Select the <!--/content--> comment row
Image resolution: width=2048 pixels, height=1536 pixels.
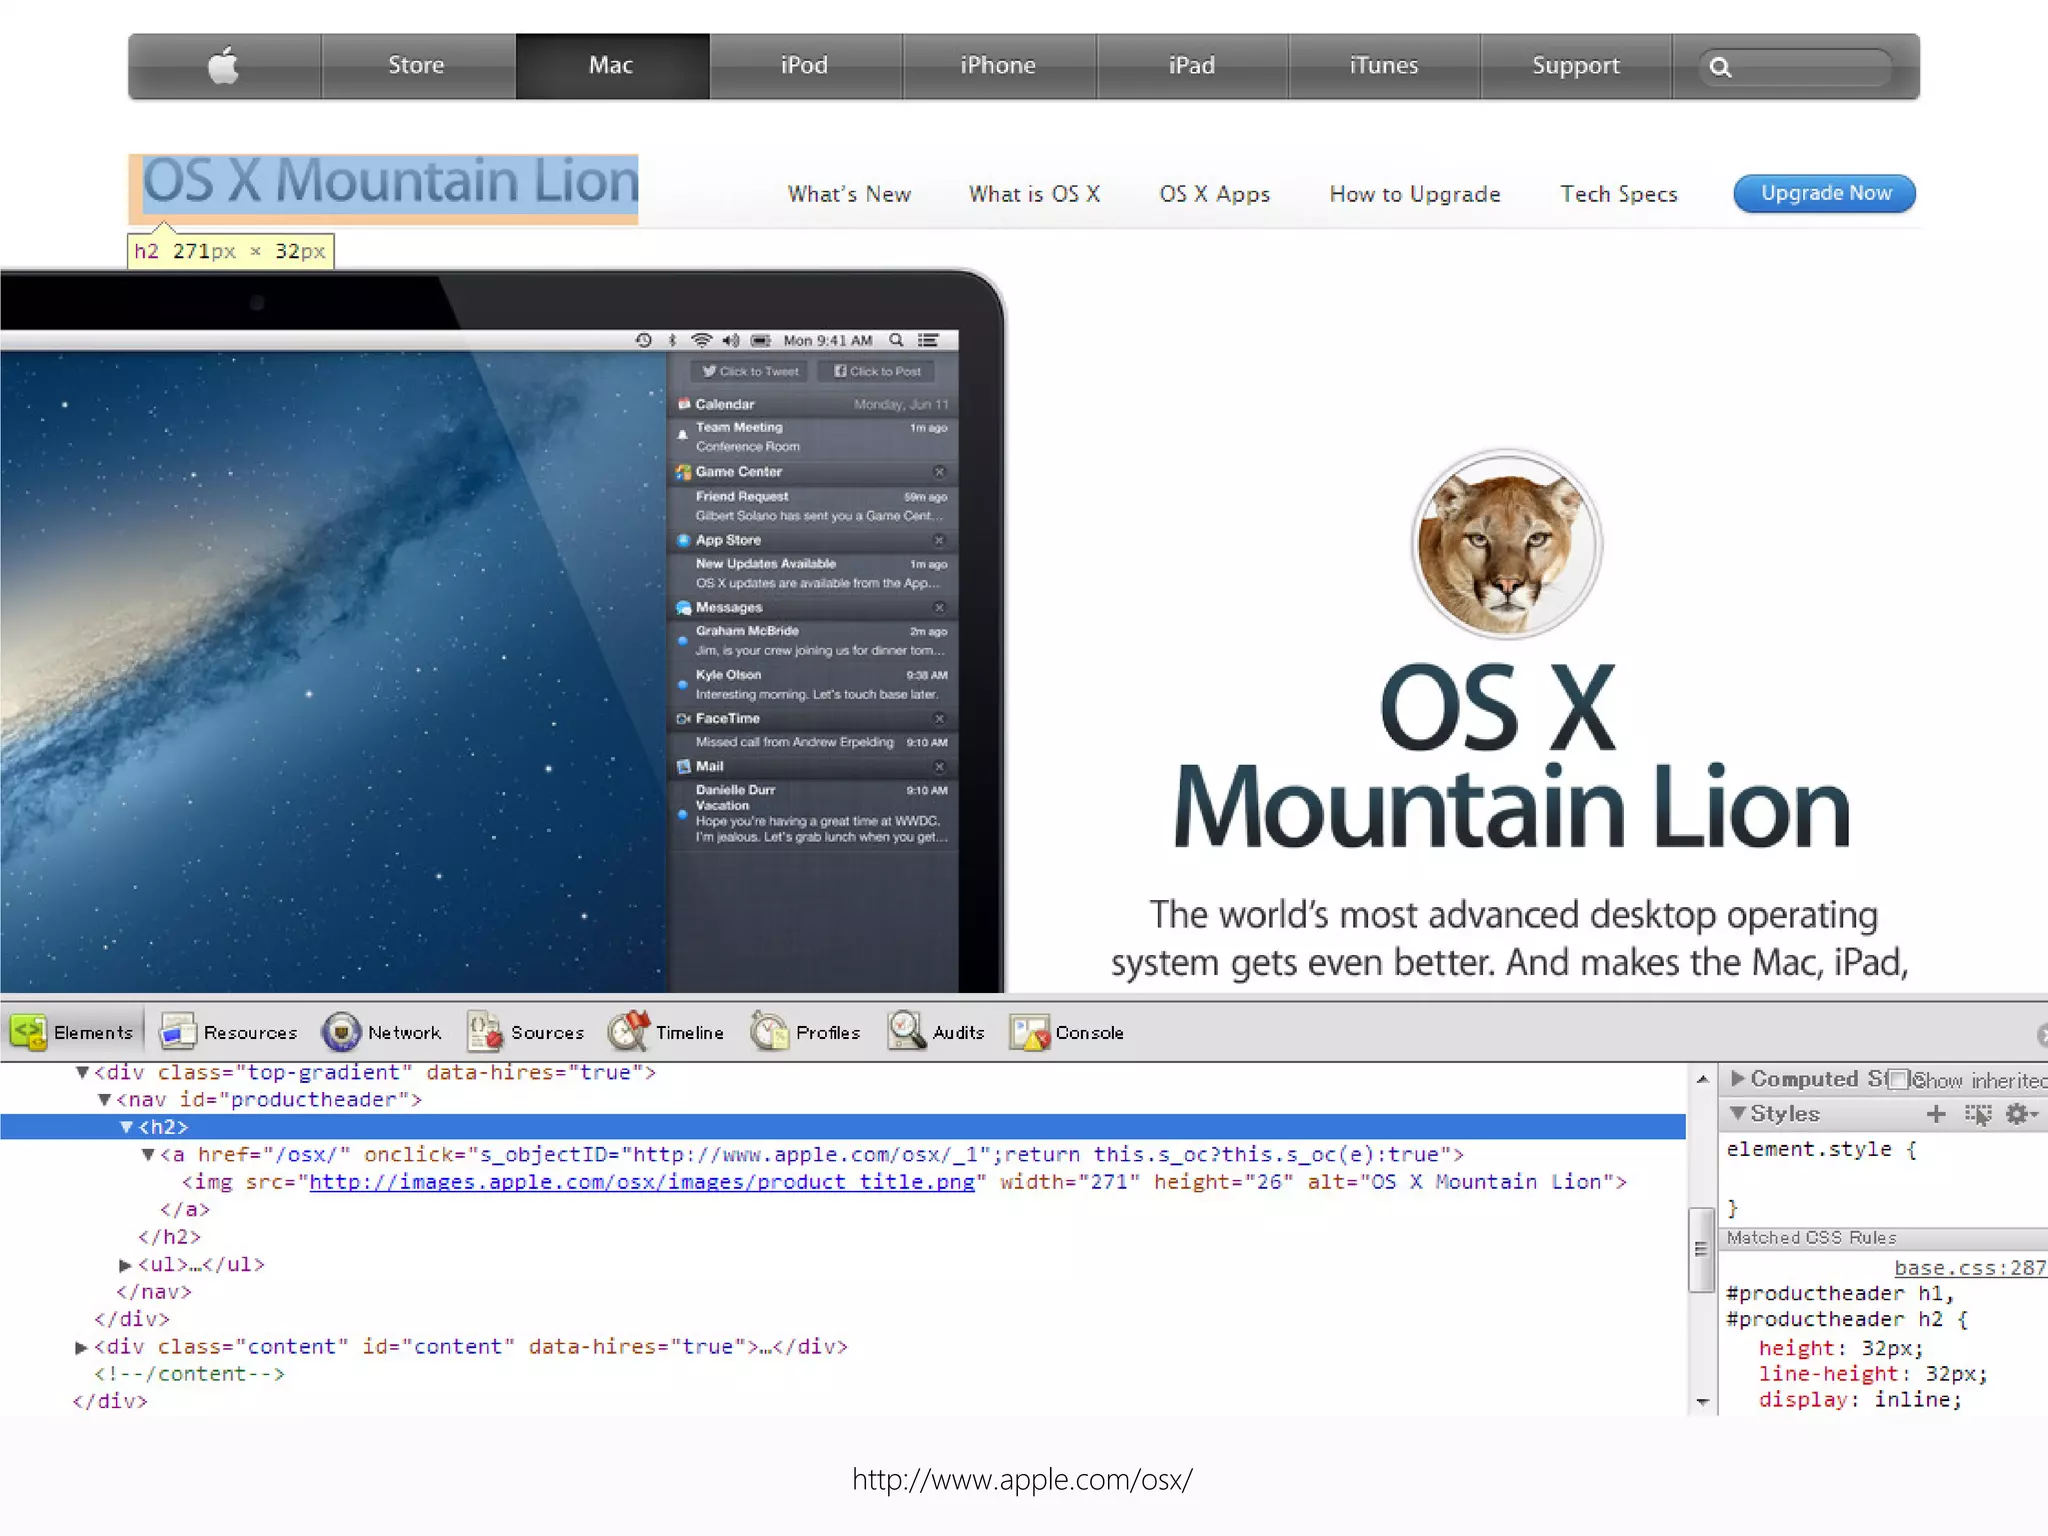[190, 1374]
